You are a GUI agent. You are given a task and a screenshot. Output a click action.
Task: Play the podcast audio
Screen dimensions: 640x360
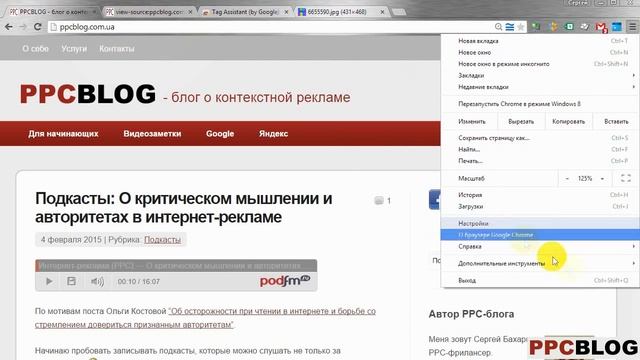click(49, 281)
